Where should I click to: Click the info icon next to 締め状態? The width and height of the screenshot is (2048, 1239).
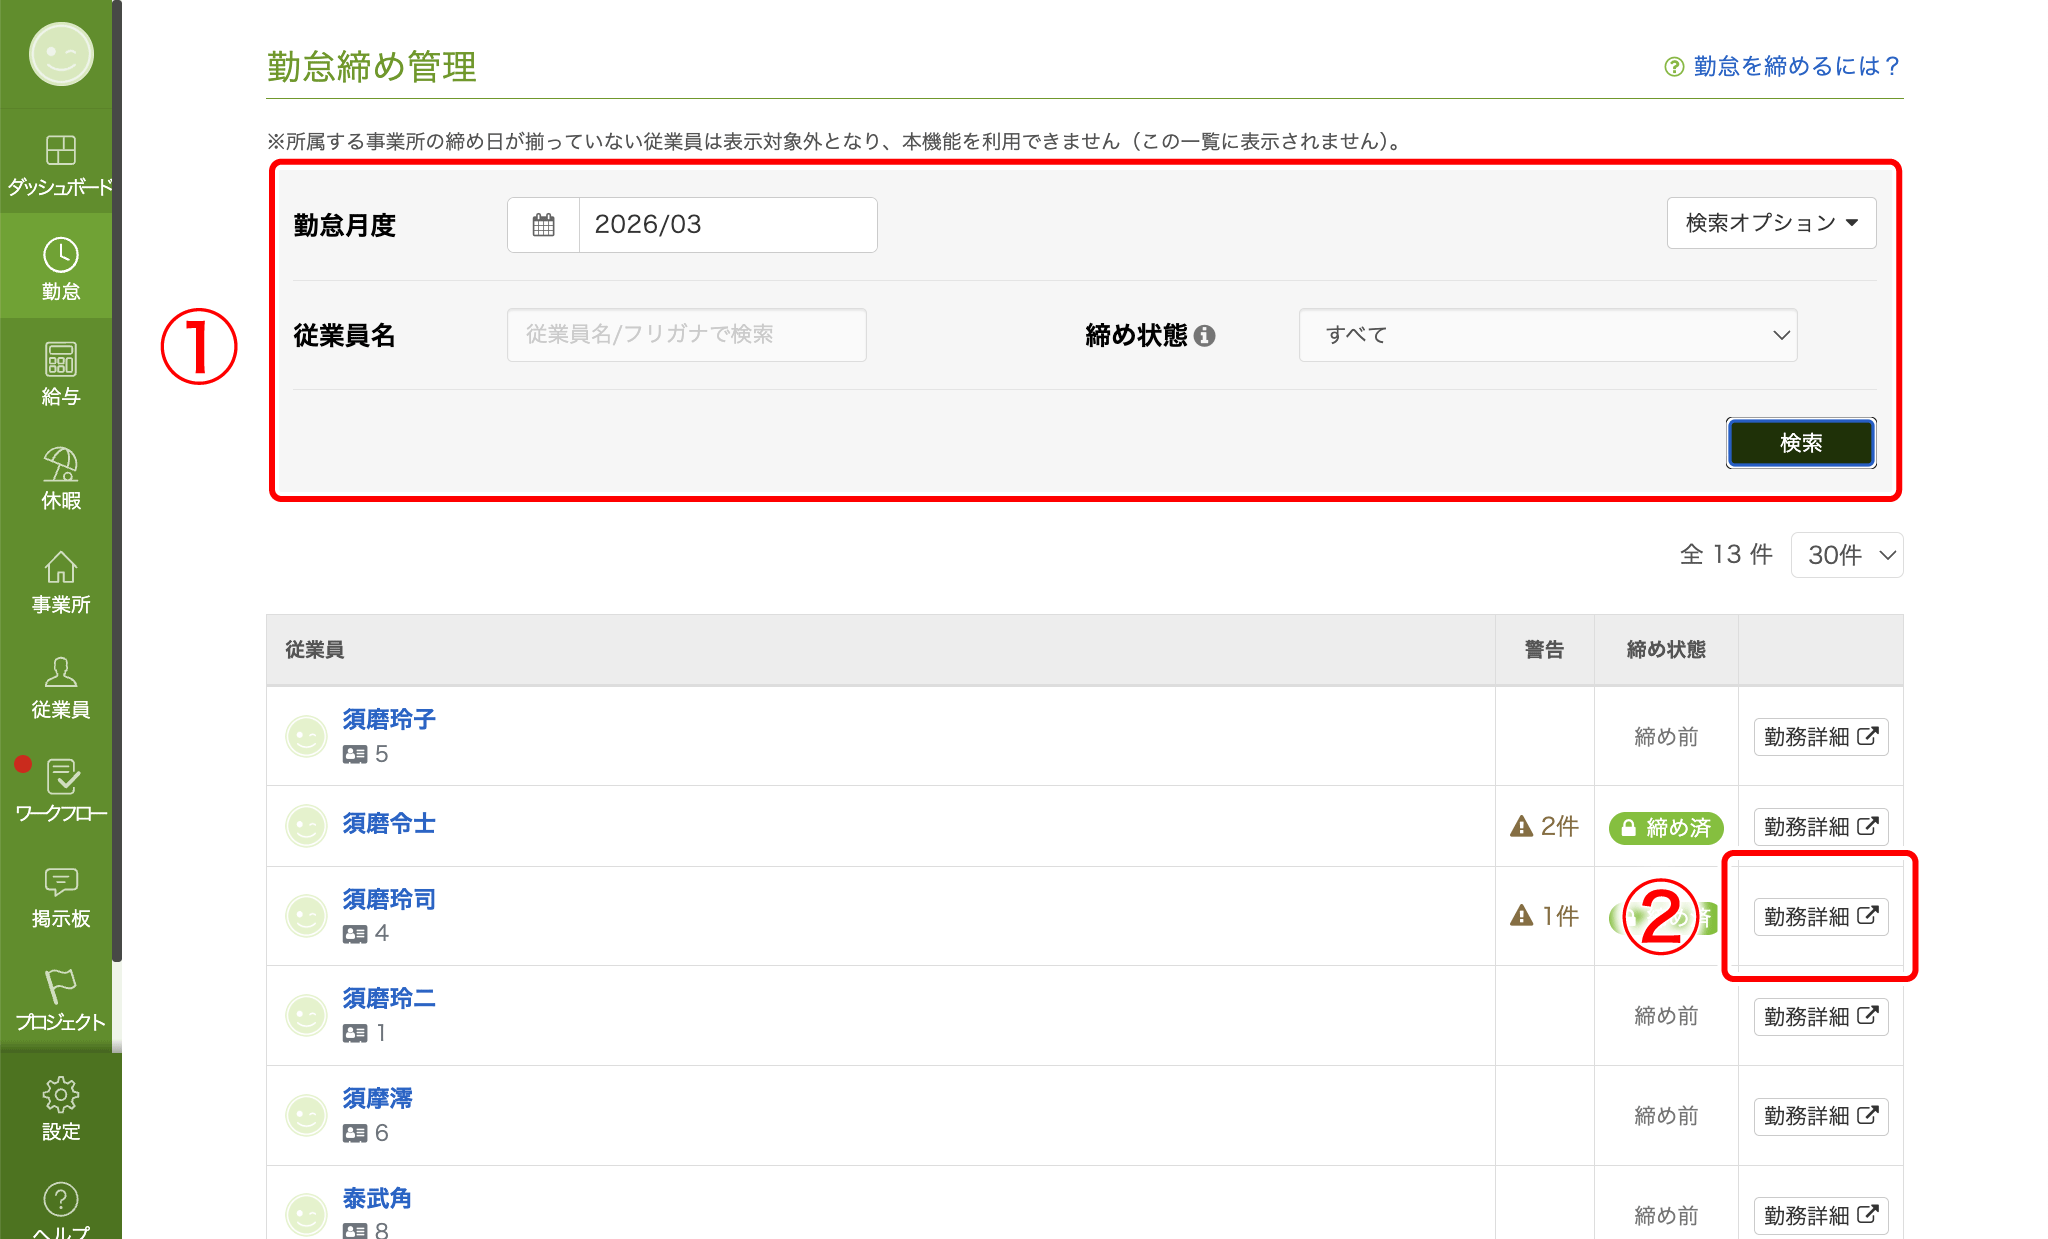tap(1205, 336)
